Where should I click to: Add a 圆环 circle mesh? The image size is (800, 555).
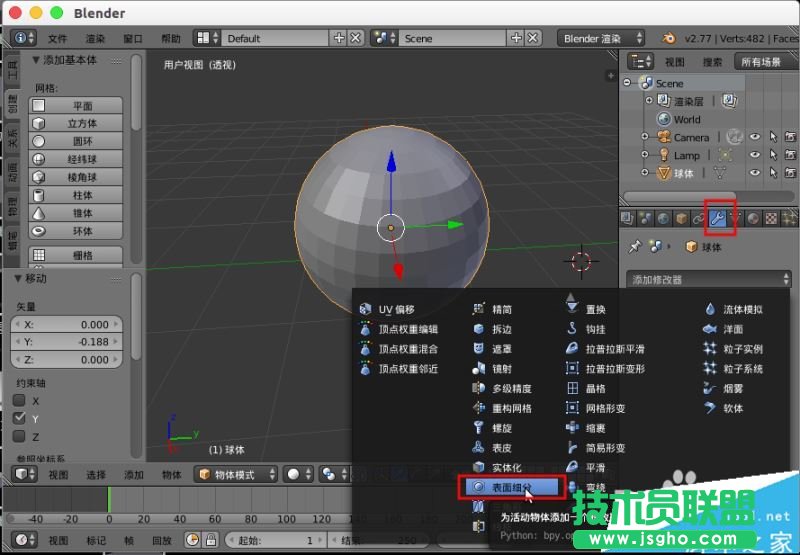point(76,141)
